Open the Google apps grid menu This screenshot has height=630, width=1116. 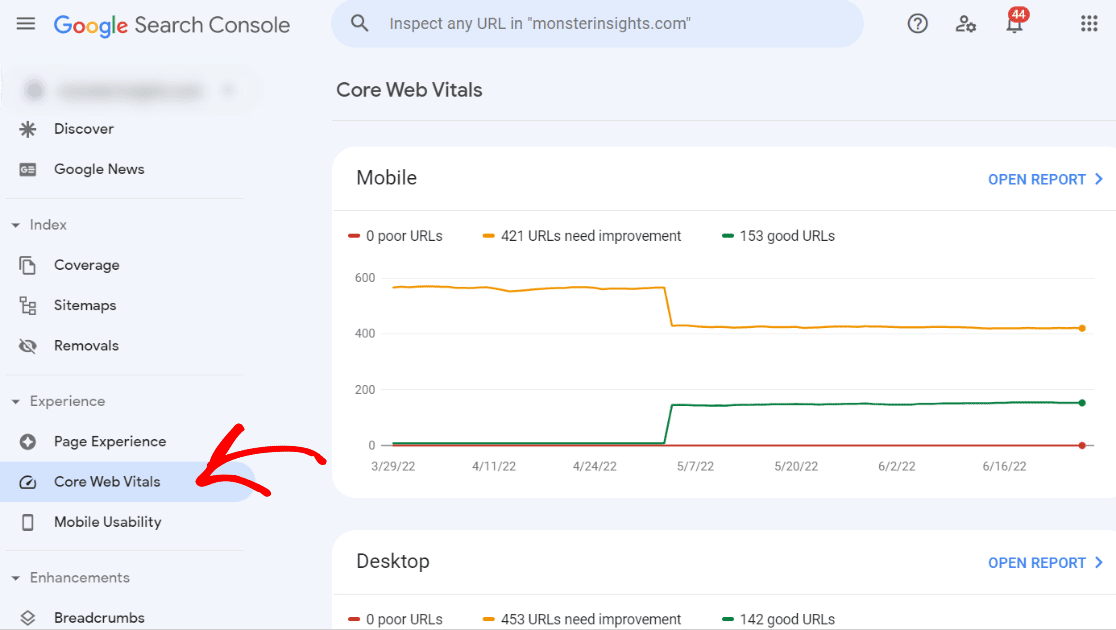click(1089, 23)
